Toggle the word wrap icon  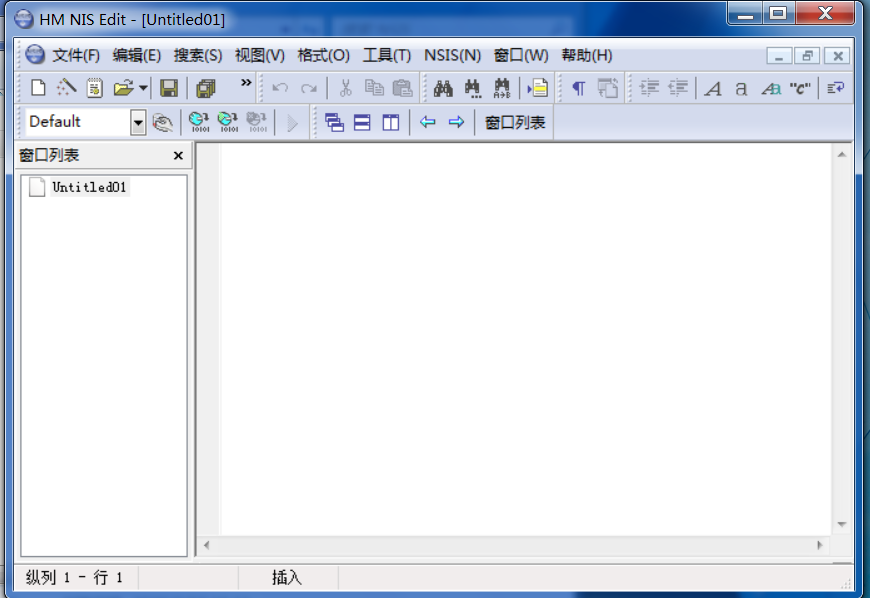click(x=836, y=88)
